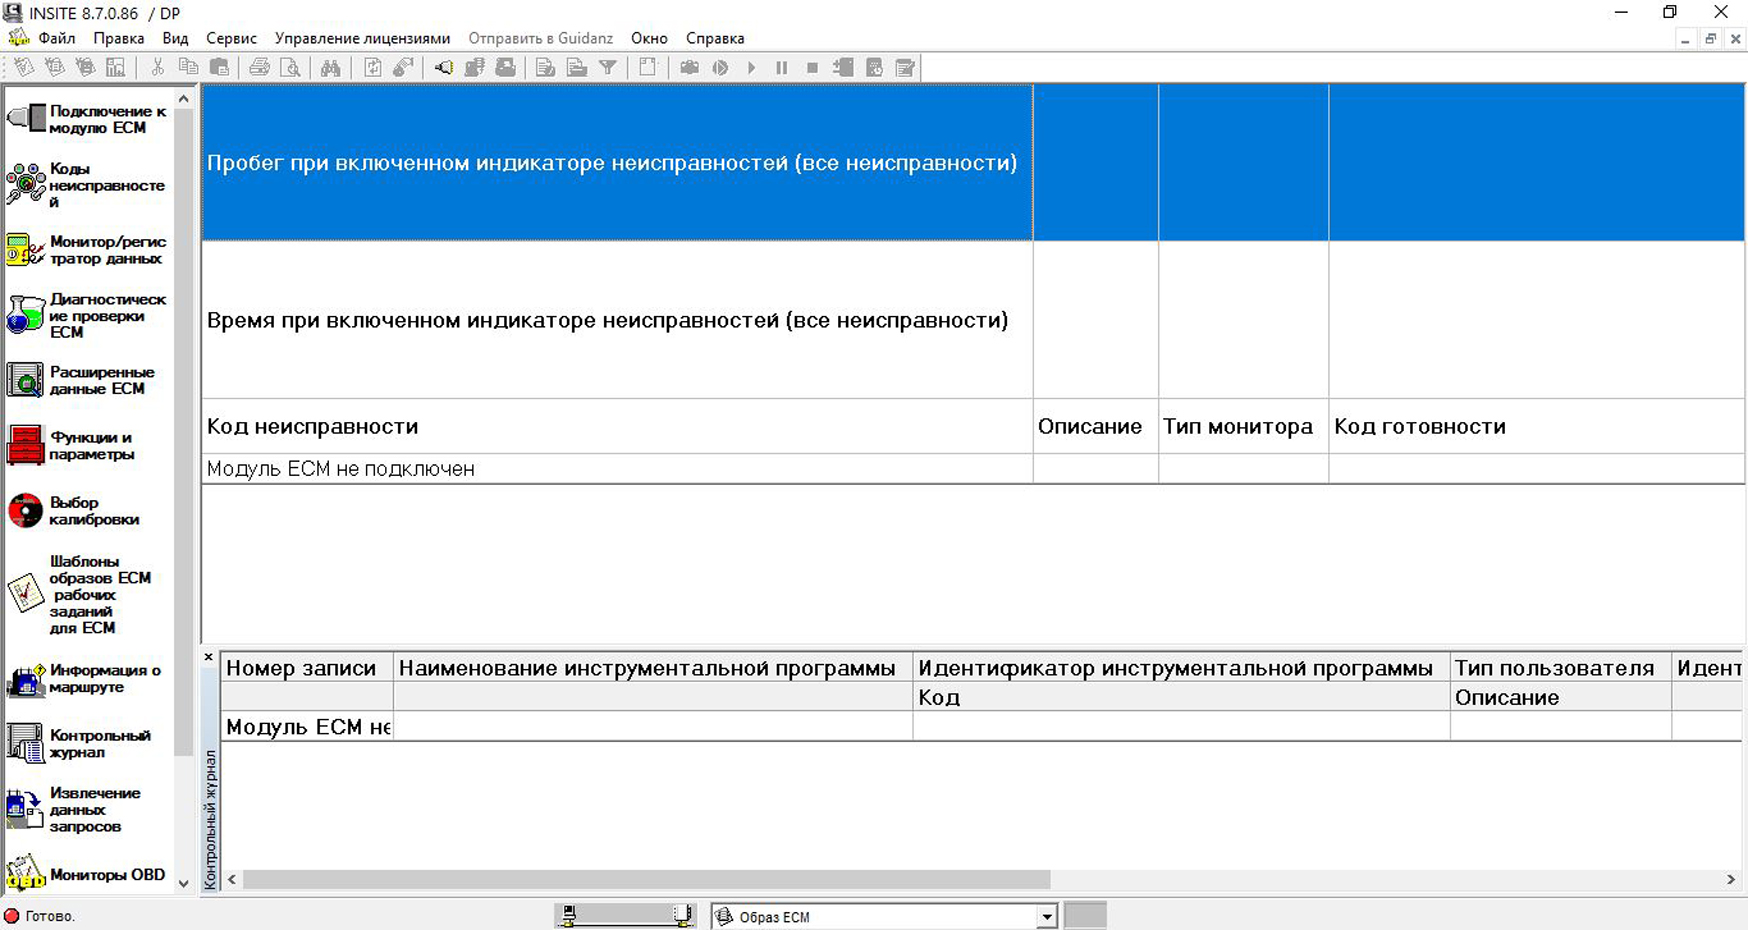Open Контрольный журнал in the sidebar
Screen dimensions: 1748x930
point(27,743)
